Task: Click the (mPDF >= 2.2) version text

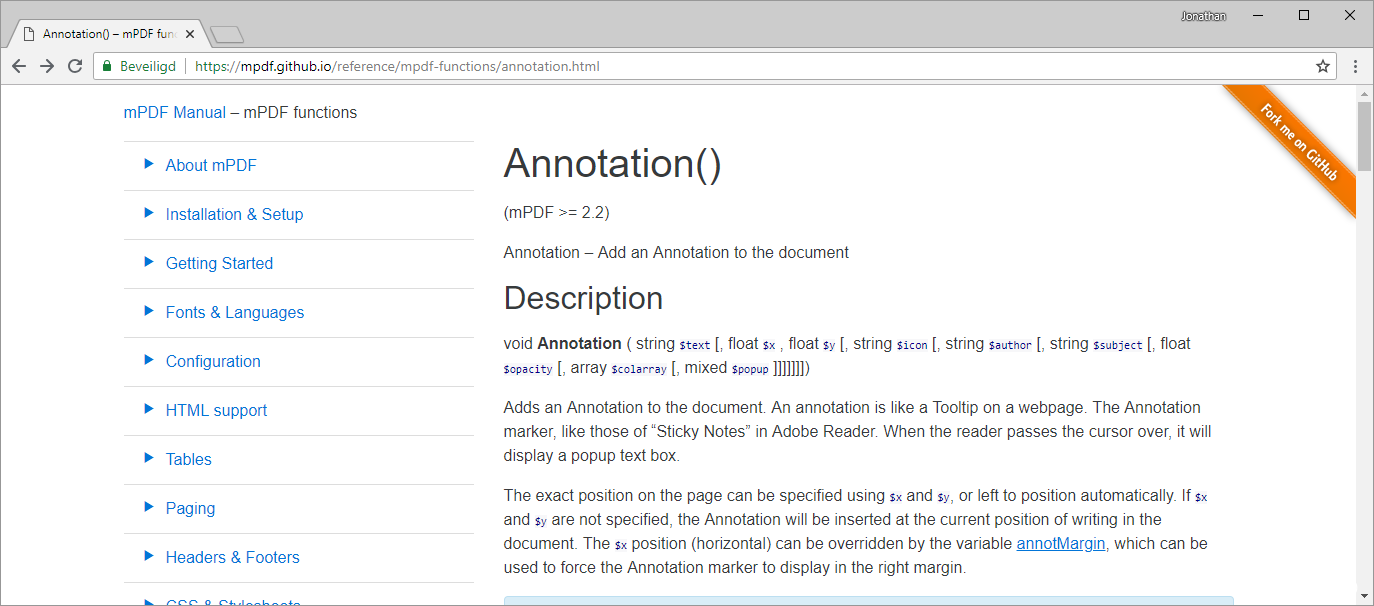Action: (557, 212)
